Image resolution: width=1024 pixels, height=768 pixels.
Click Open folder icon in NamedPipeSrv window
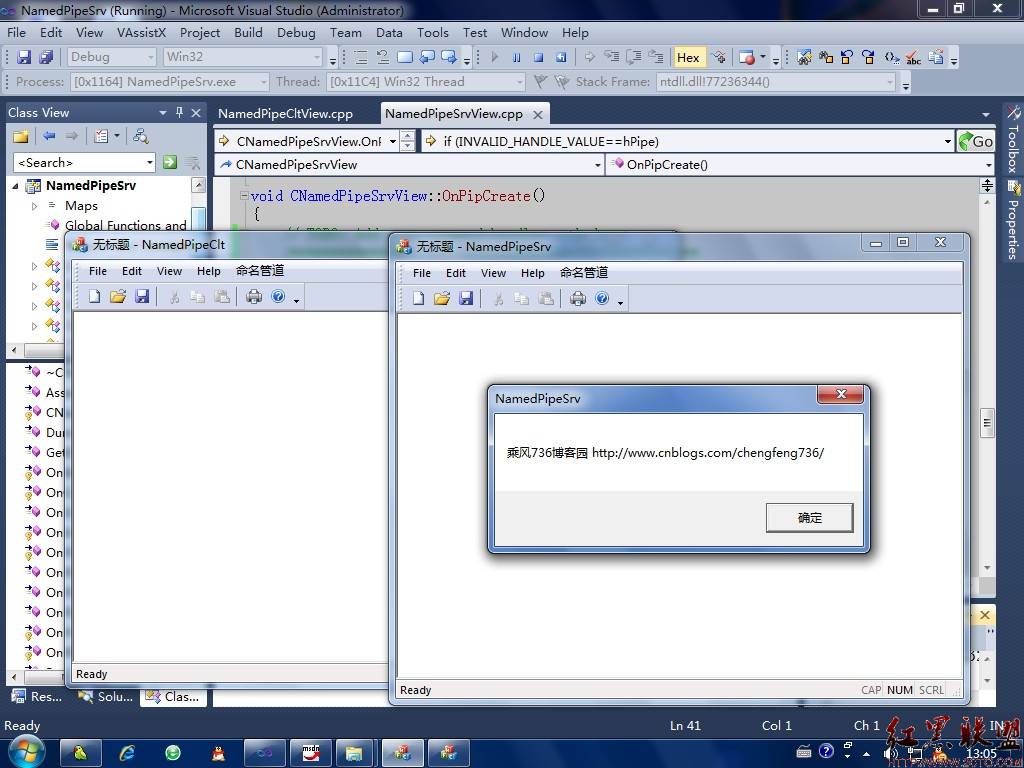442,298
